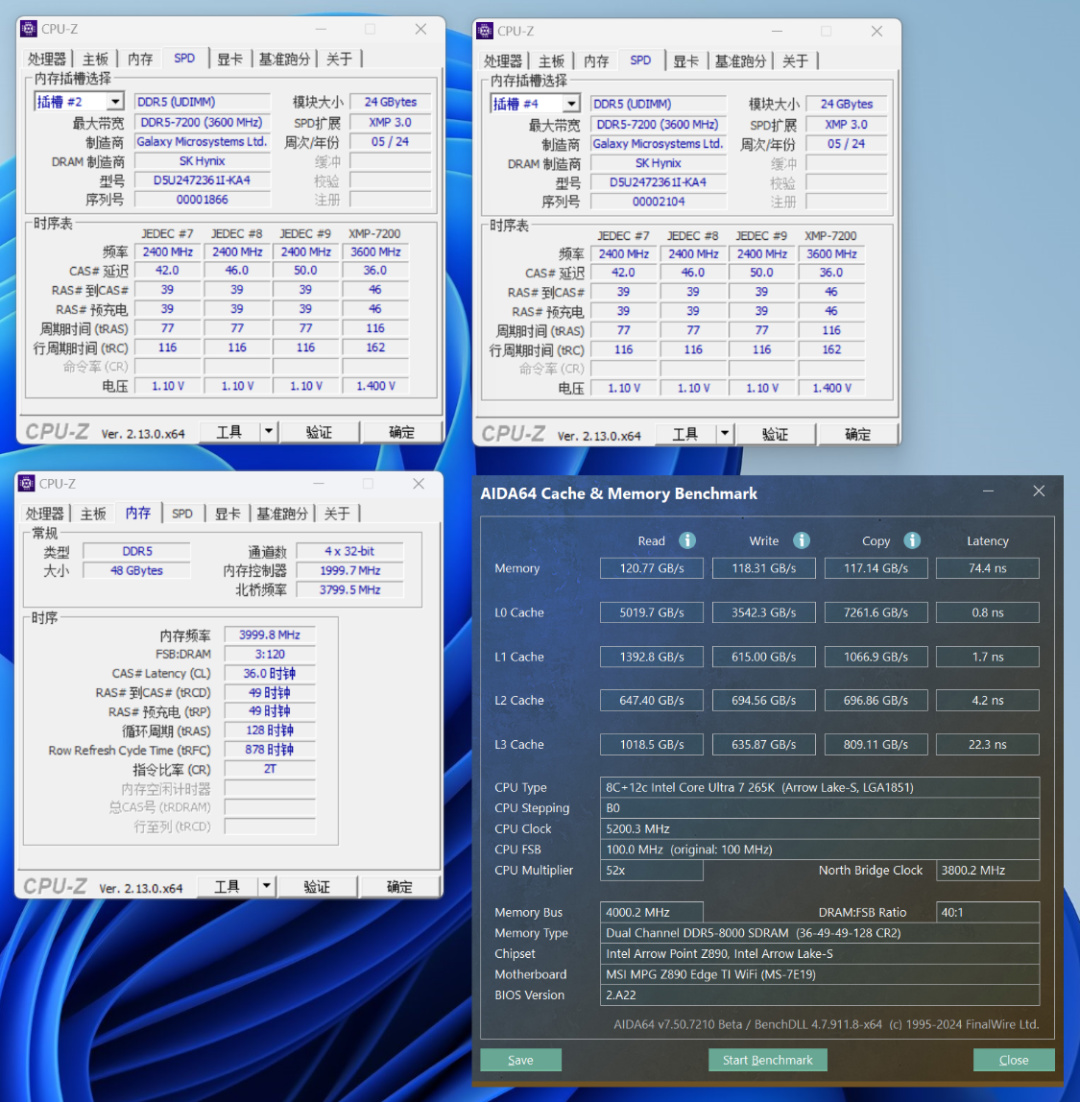This screenshot has height=1102, width=1080.
Task: Click 确定 button in slot #2 window
Action: (402, 432)
